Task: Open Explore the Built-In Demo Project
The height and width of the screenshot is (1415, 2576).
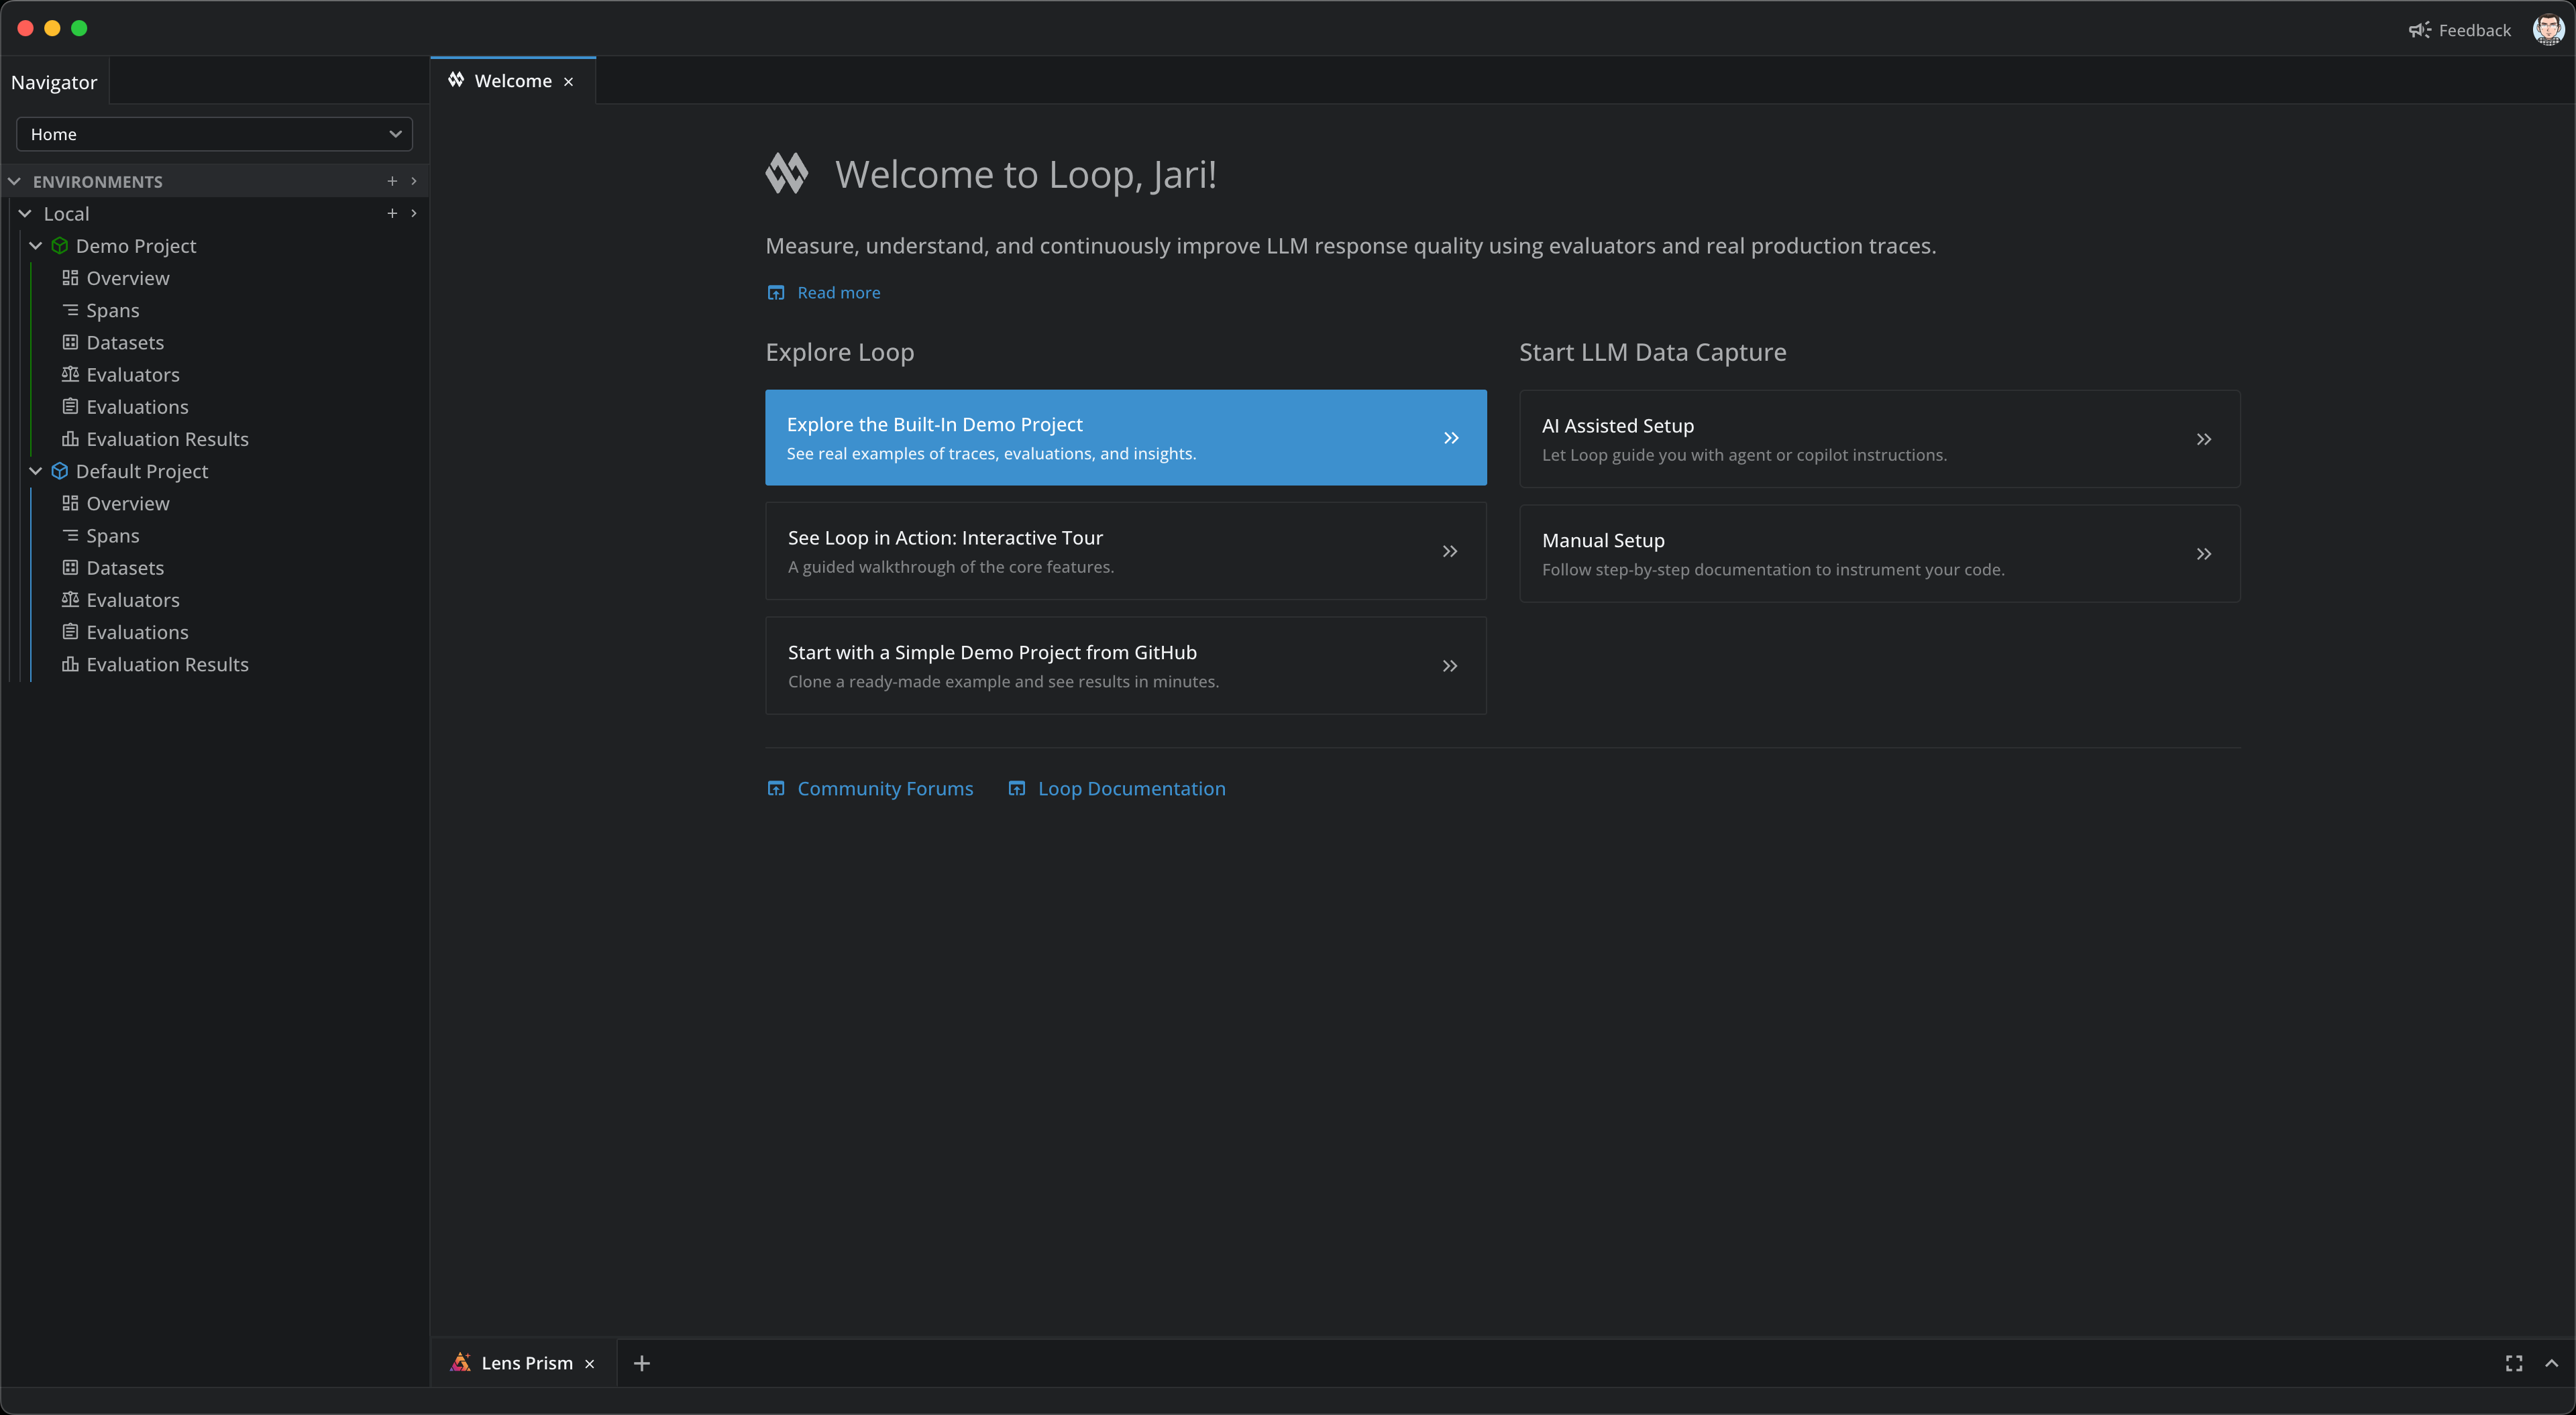Action: 1125,438
